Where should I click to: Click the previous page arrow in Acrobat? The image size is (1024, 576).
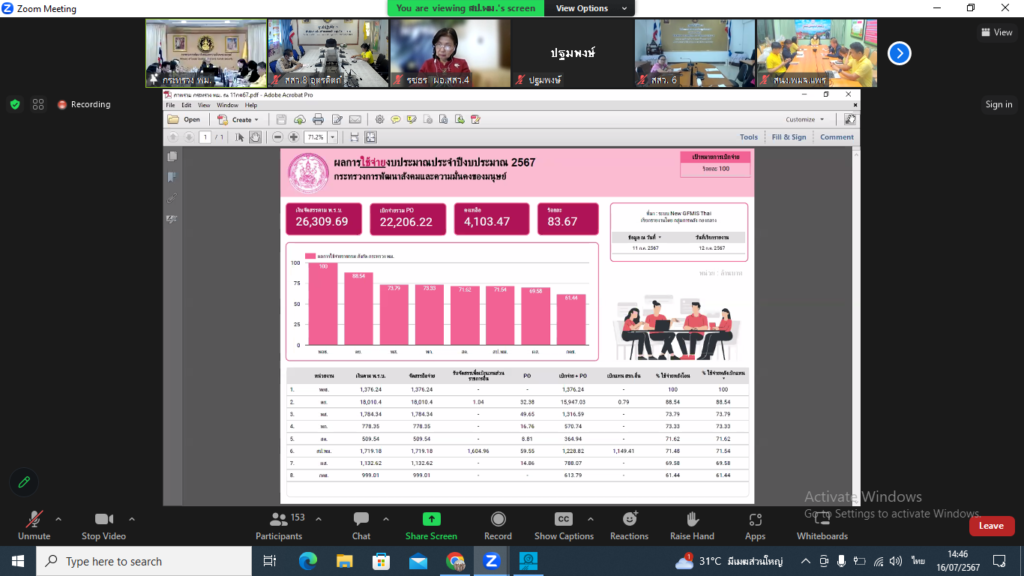pos(173,137)
